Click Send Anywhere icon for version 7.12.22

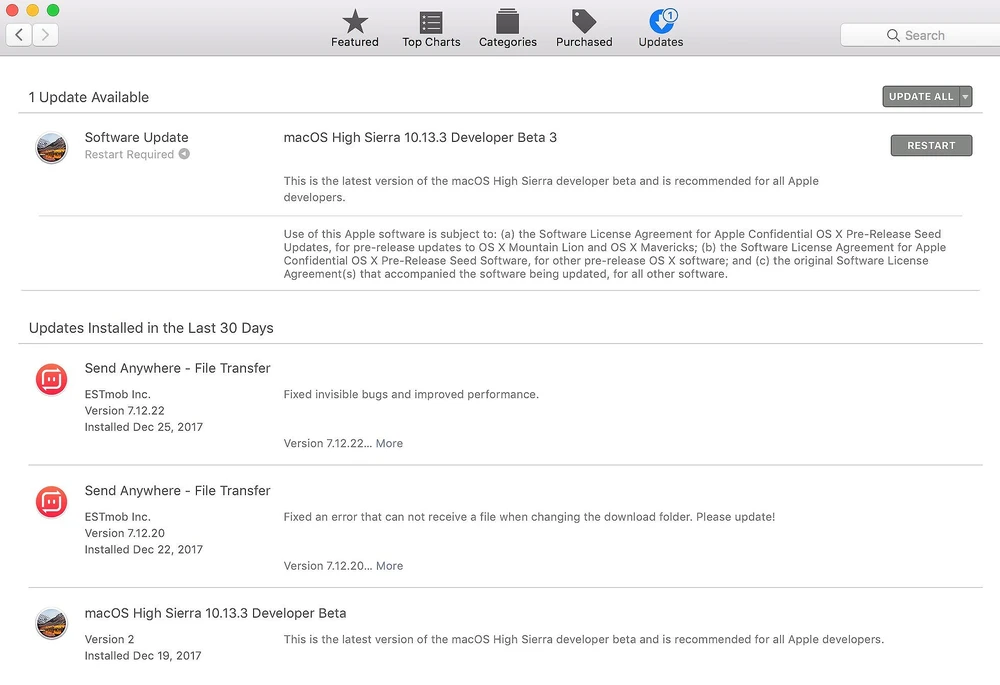pos(52,379)
